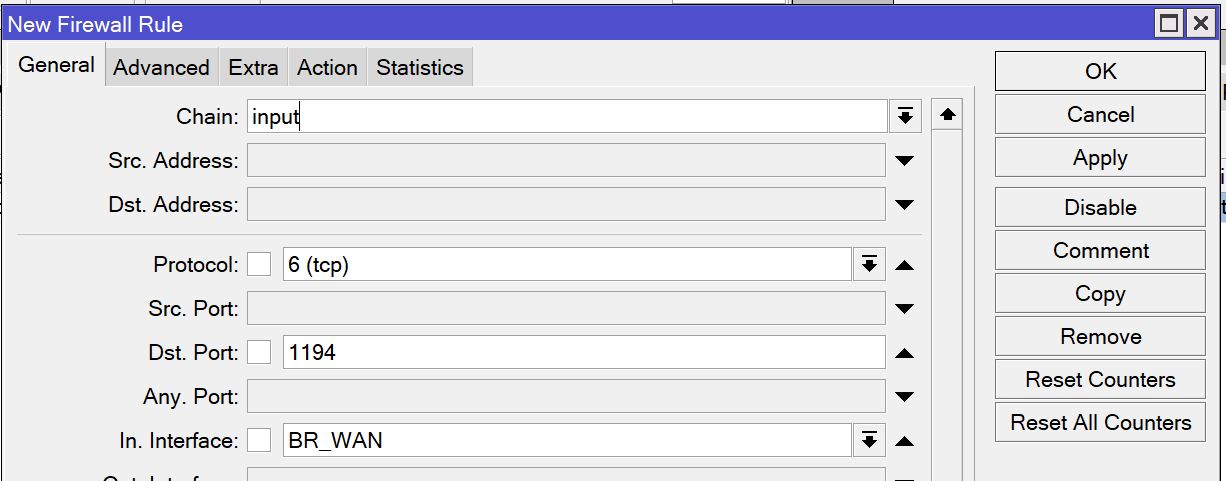Click the scroll up arrow button
1226x481 pixels.
coord(947,116)
